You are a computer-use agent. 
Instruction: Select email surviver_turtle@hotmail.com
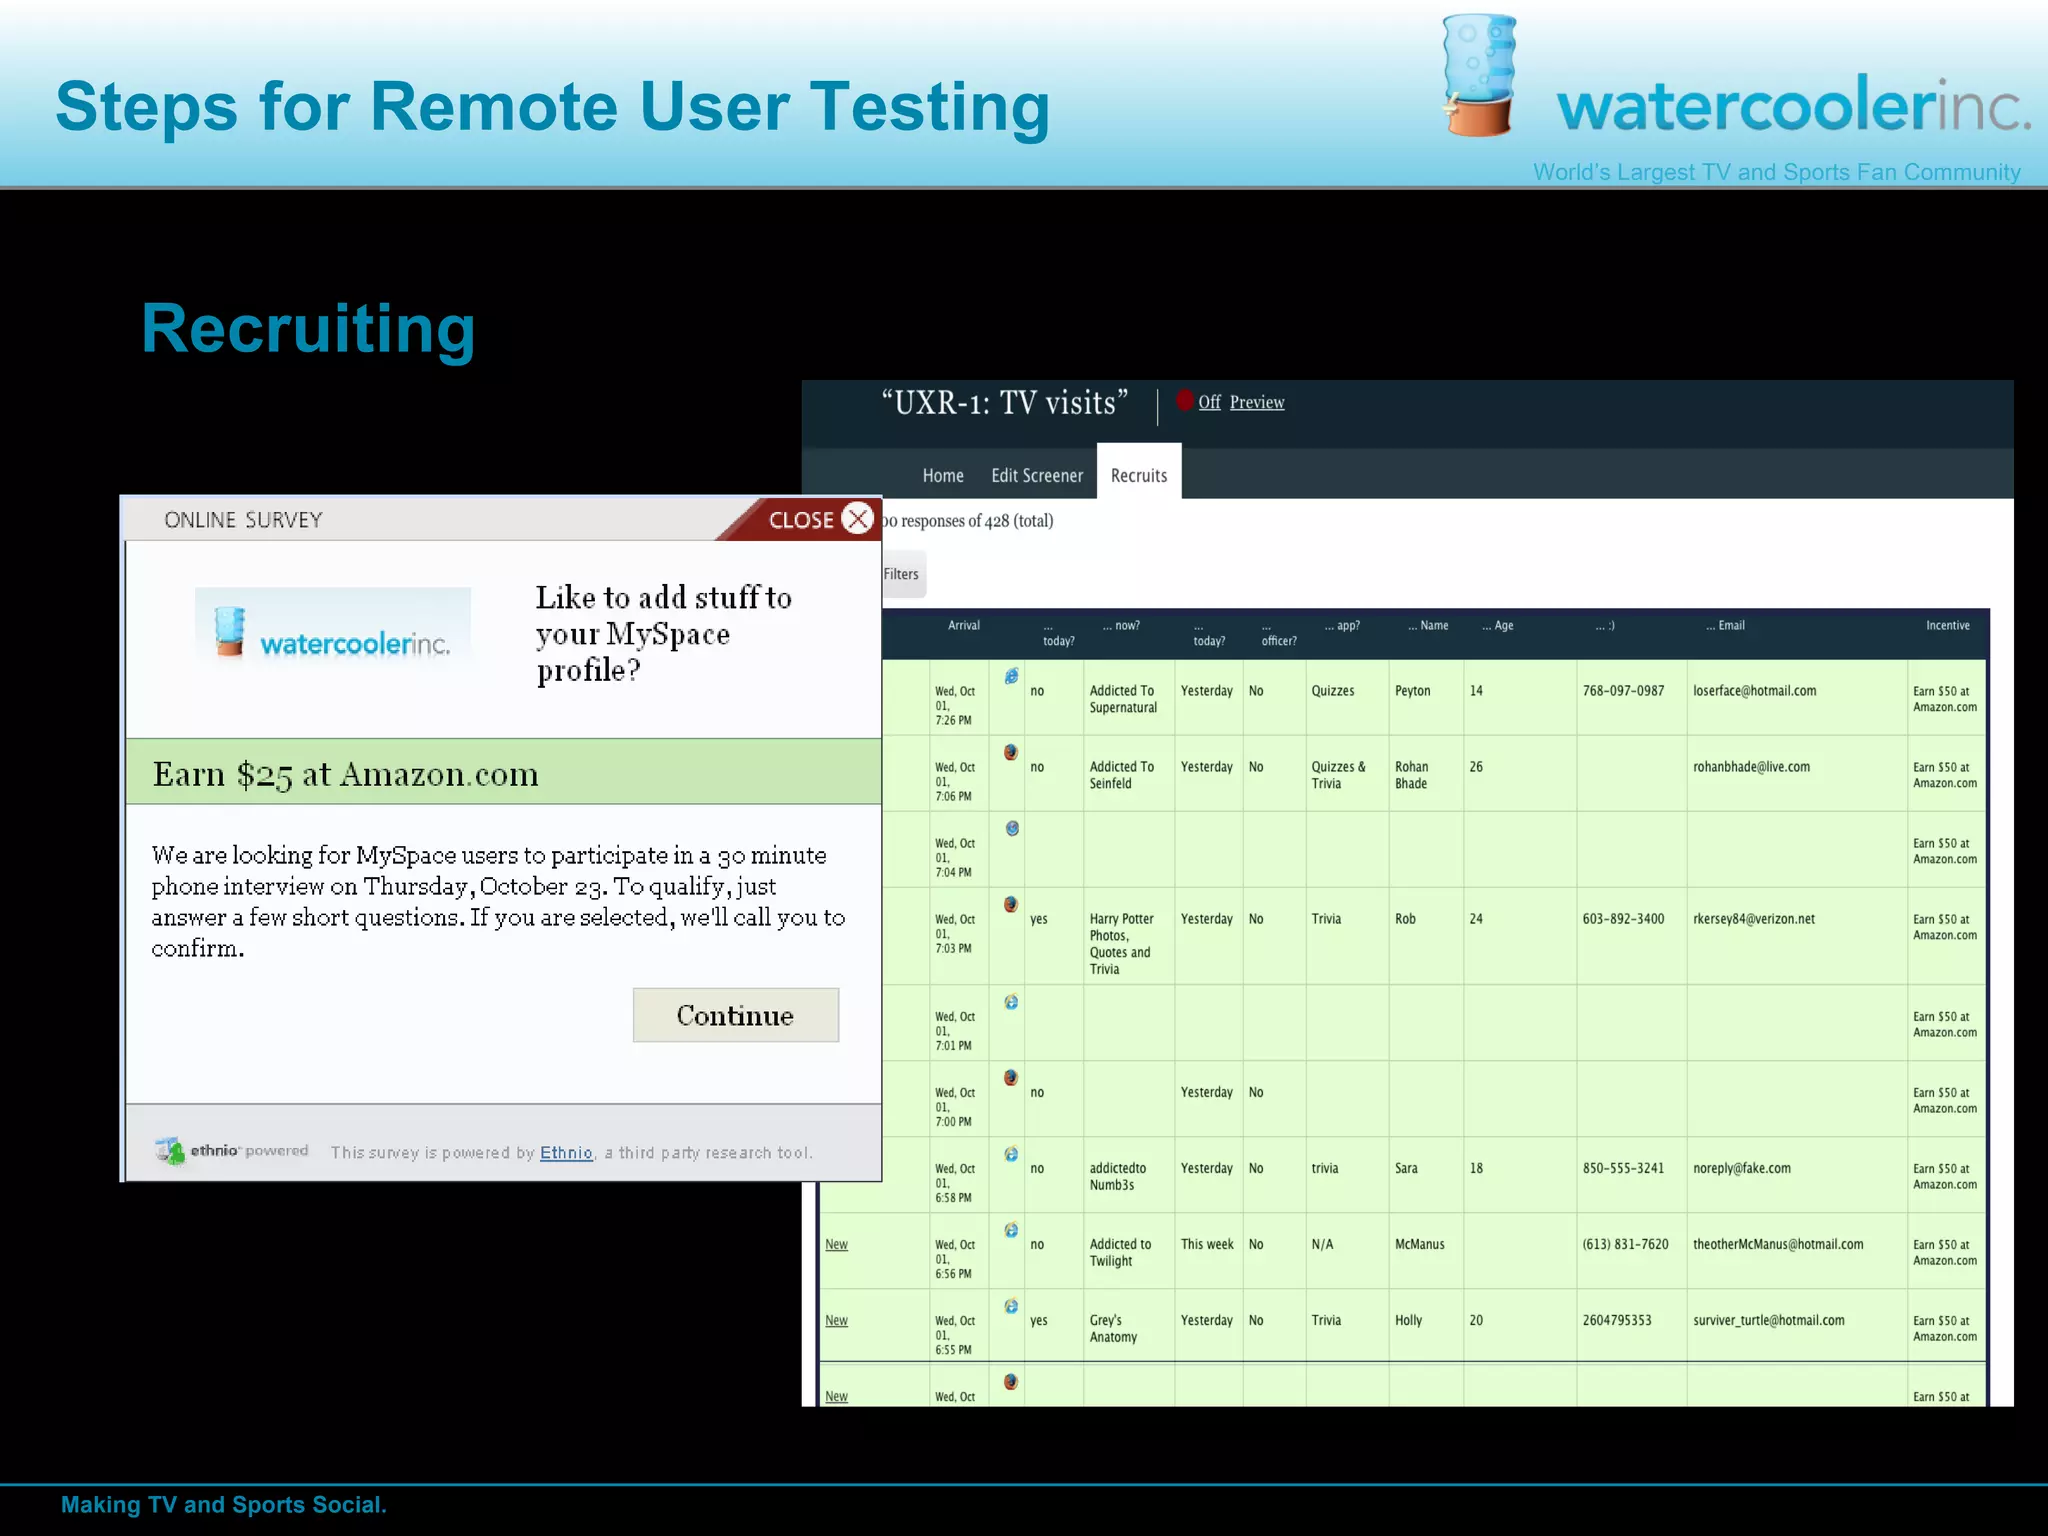pyautogui.click(x=1769, y=1320)
